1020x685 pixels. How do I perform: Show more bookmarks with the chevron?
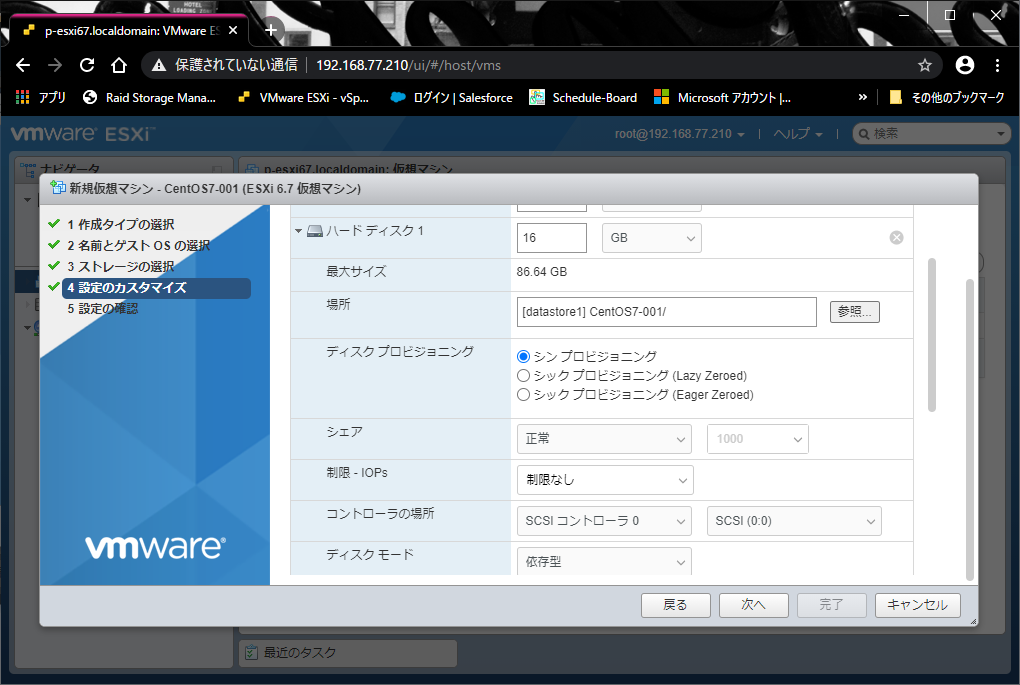tap(863, 98)
